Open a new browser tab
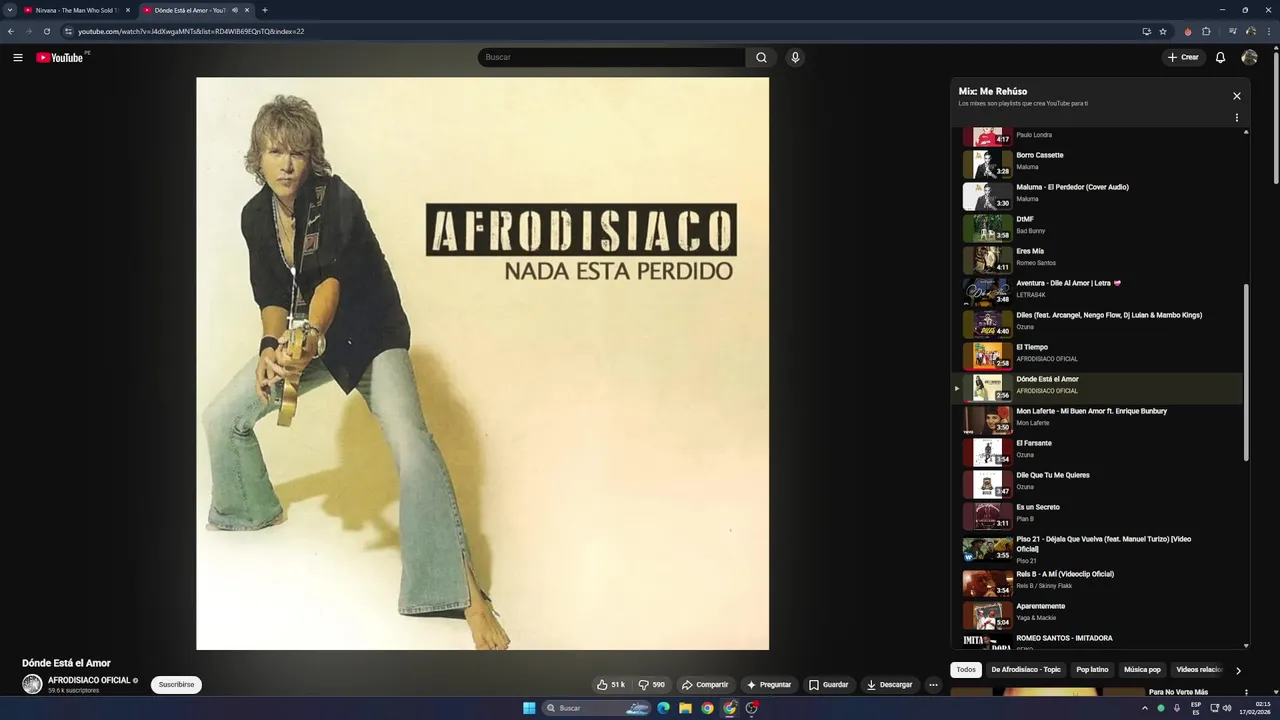1280x720 pixels. [265, 10]
